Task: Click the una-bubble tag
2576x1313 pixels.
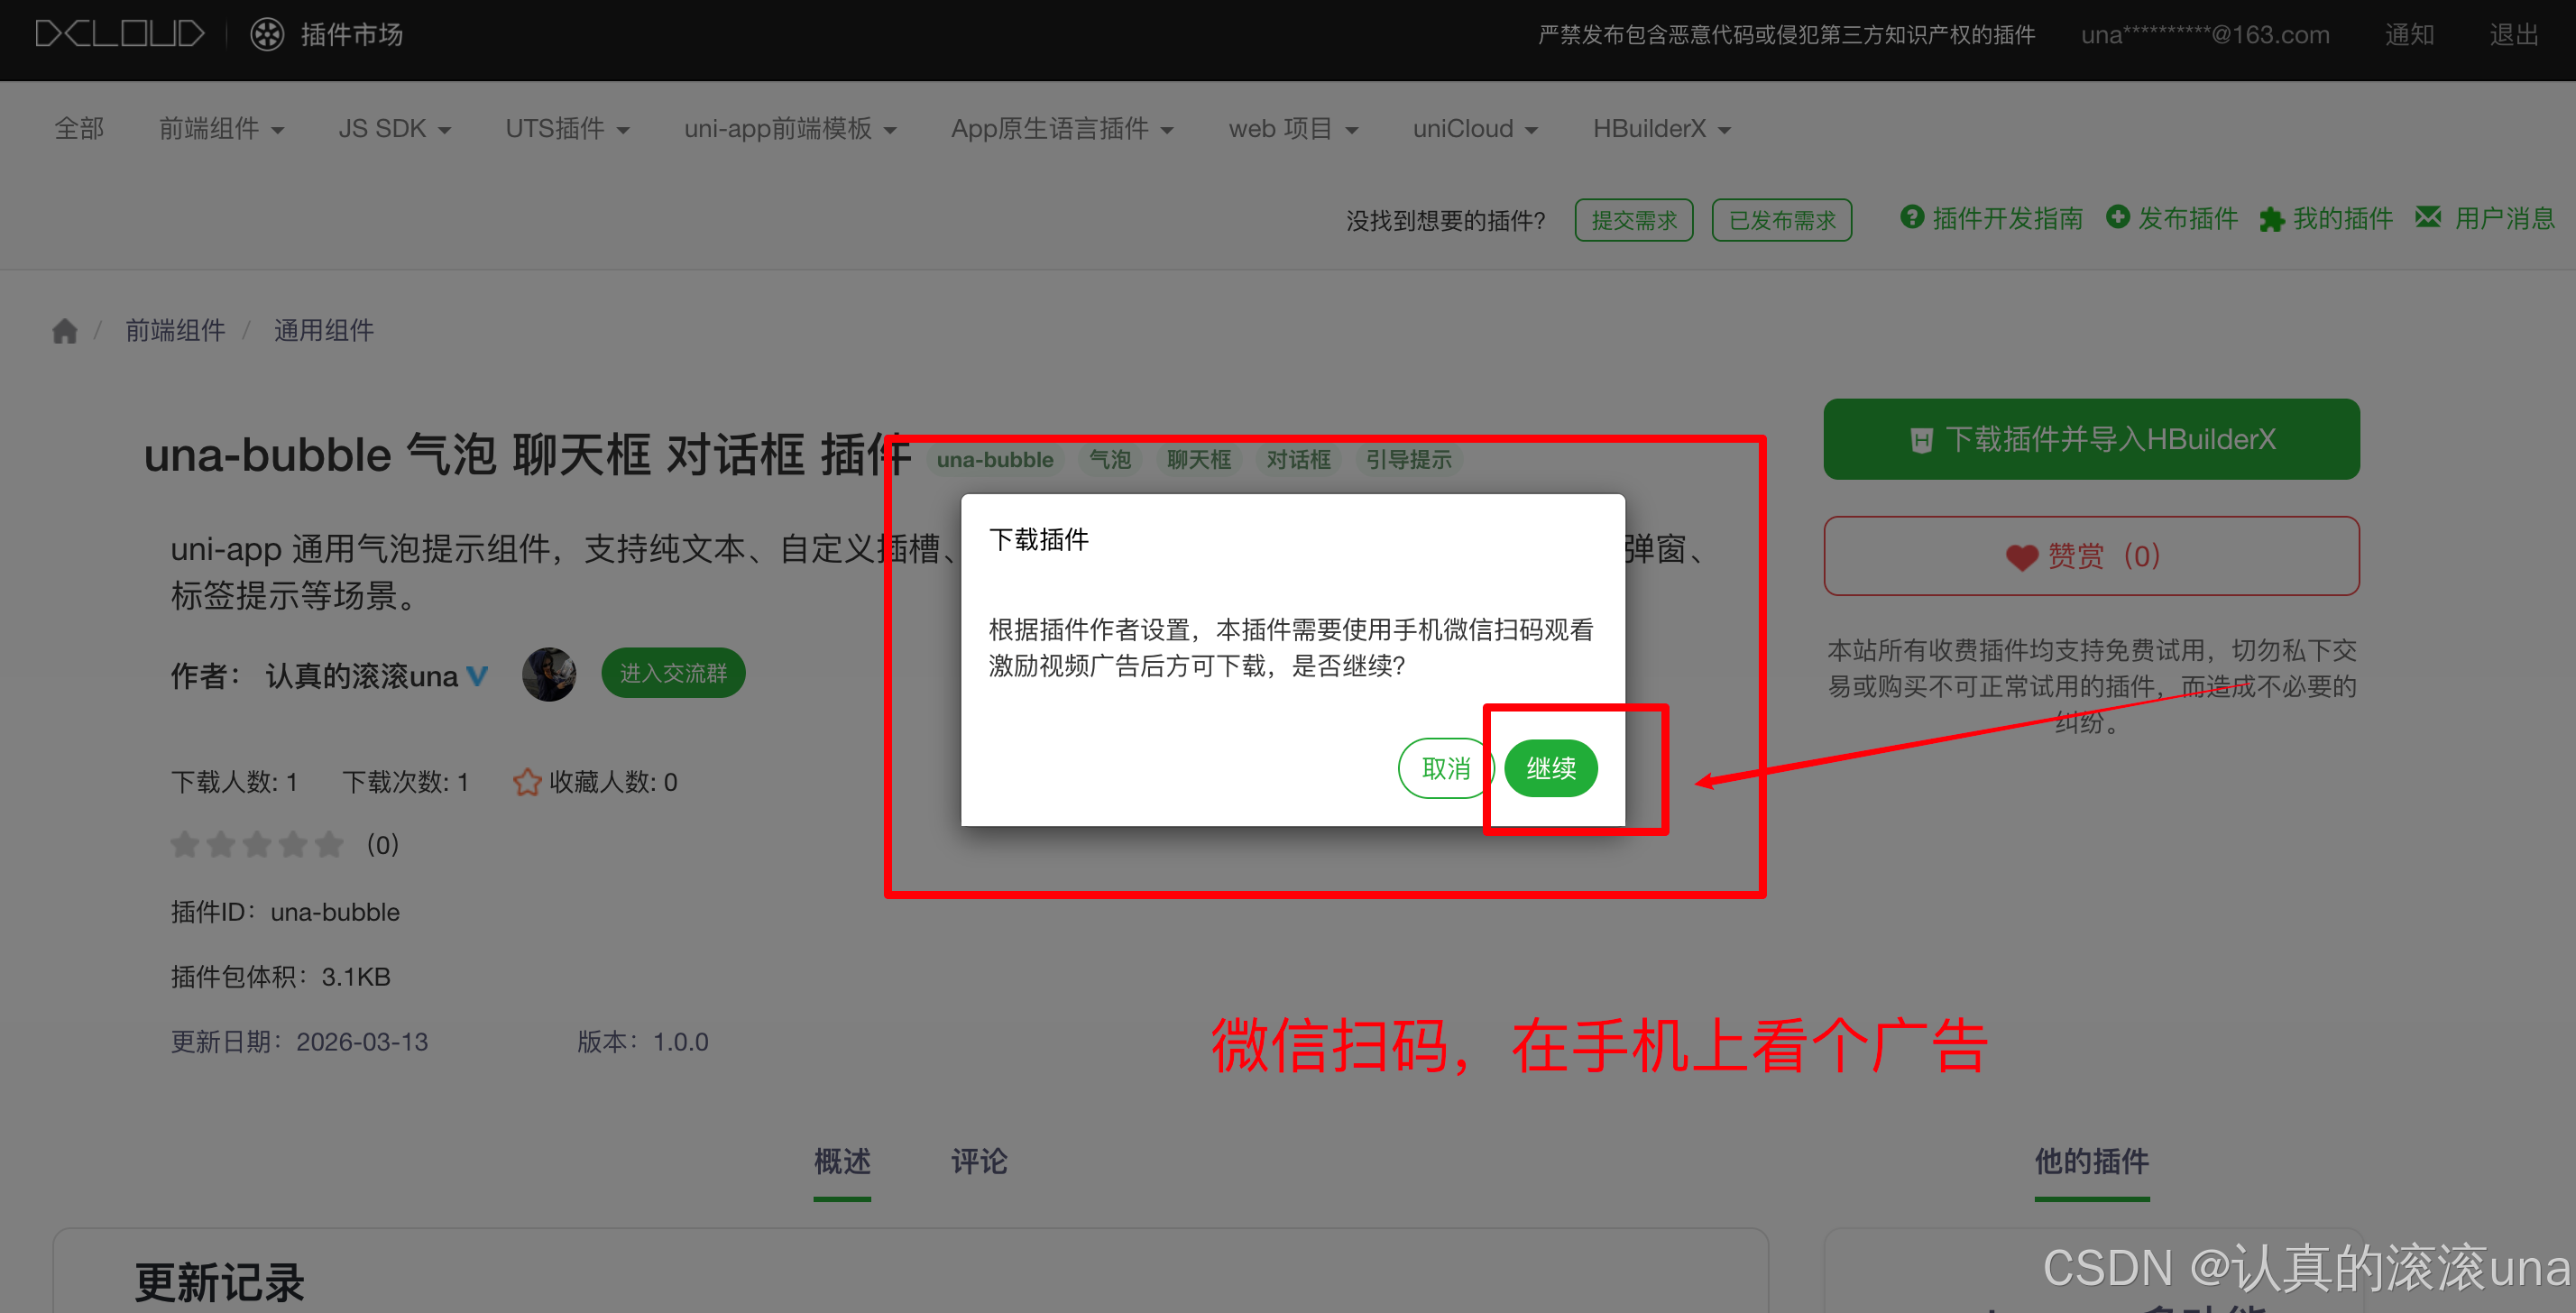Action: 994,460
